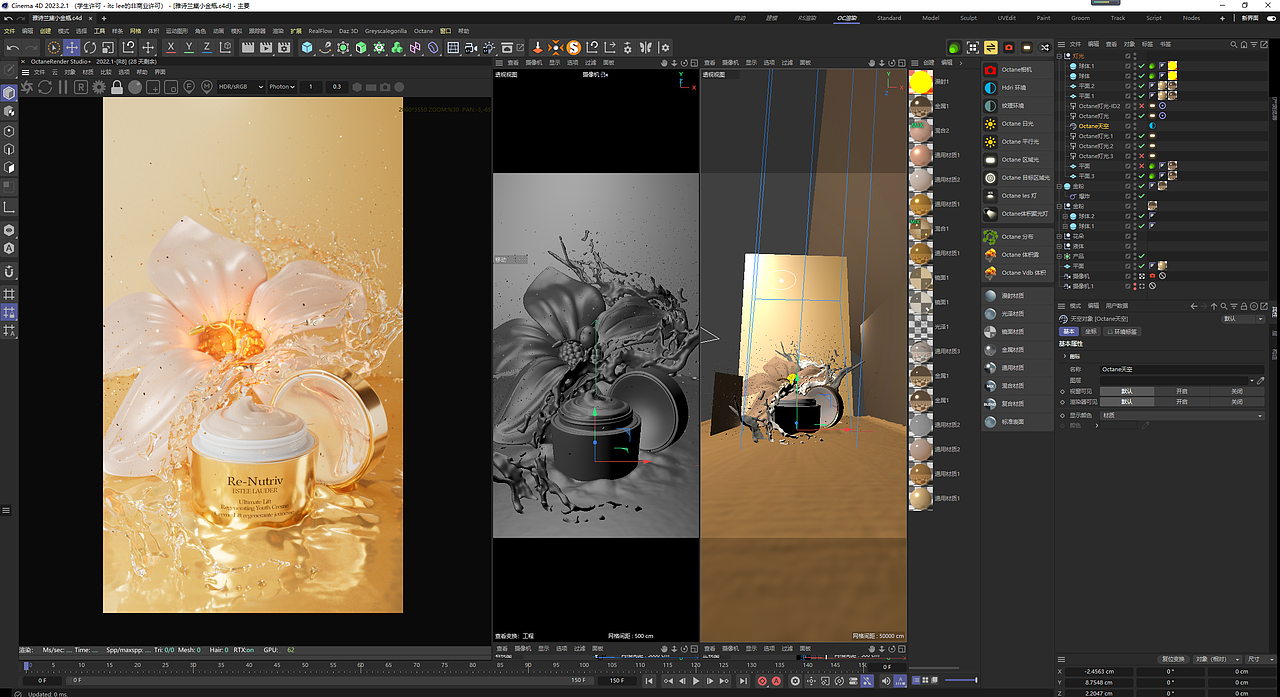The height and width of the screenshot is (697, 1280).
Task: Create an Octane Vdb volume
Action: click(1016, 272)
